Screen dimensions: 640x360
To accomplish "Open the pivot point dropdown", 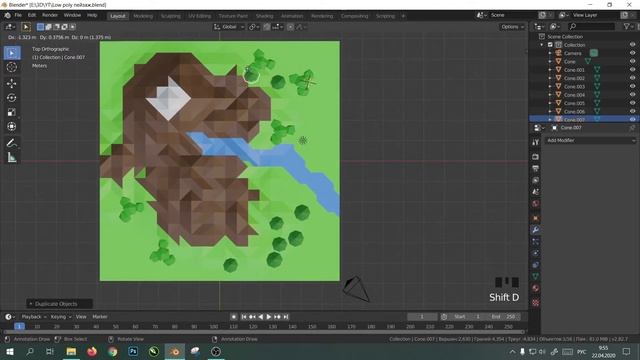I will [x=254, y=27].
